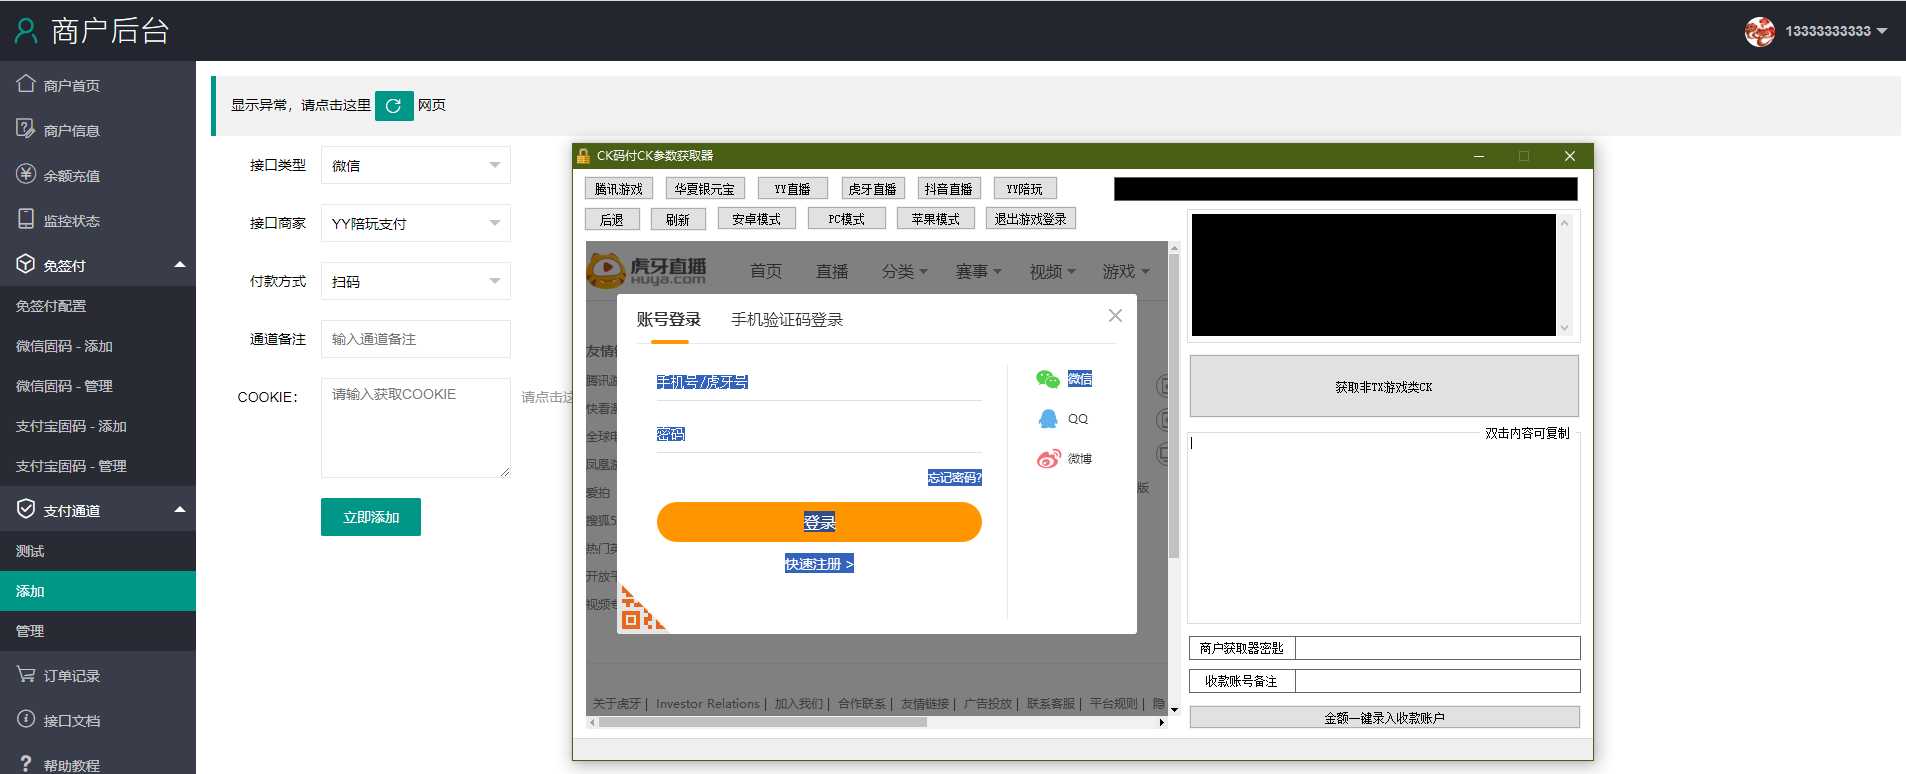The height and width of the screenshot is (774, 1906).
Task: Choose the QQ penguin login icon
Action: [1047, 419]
